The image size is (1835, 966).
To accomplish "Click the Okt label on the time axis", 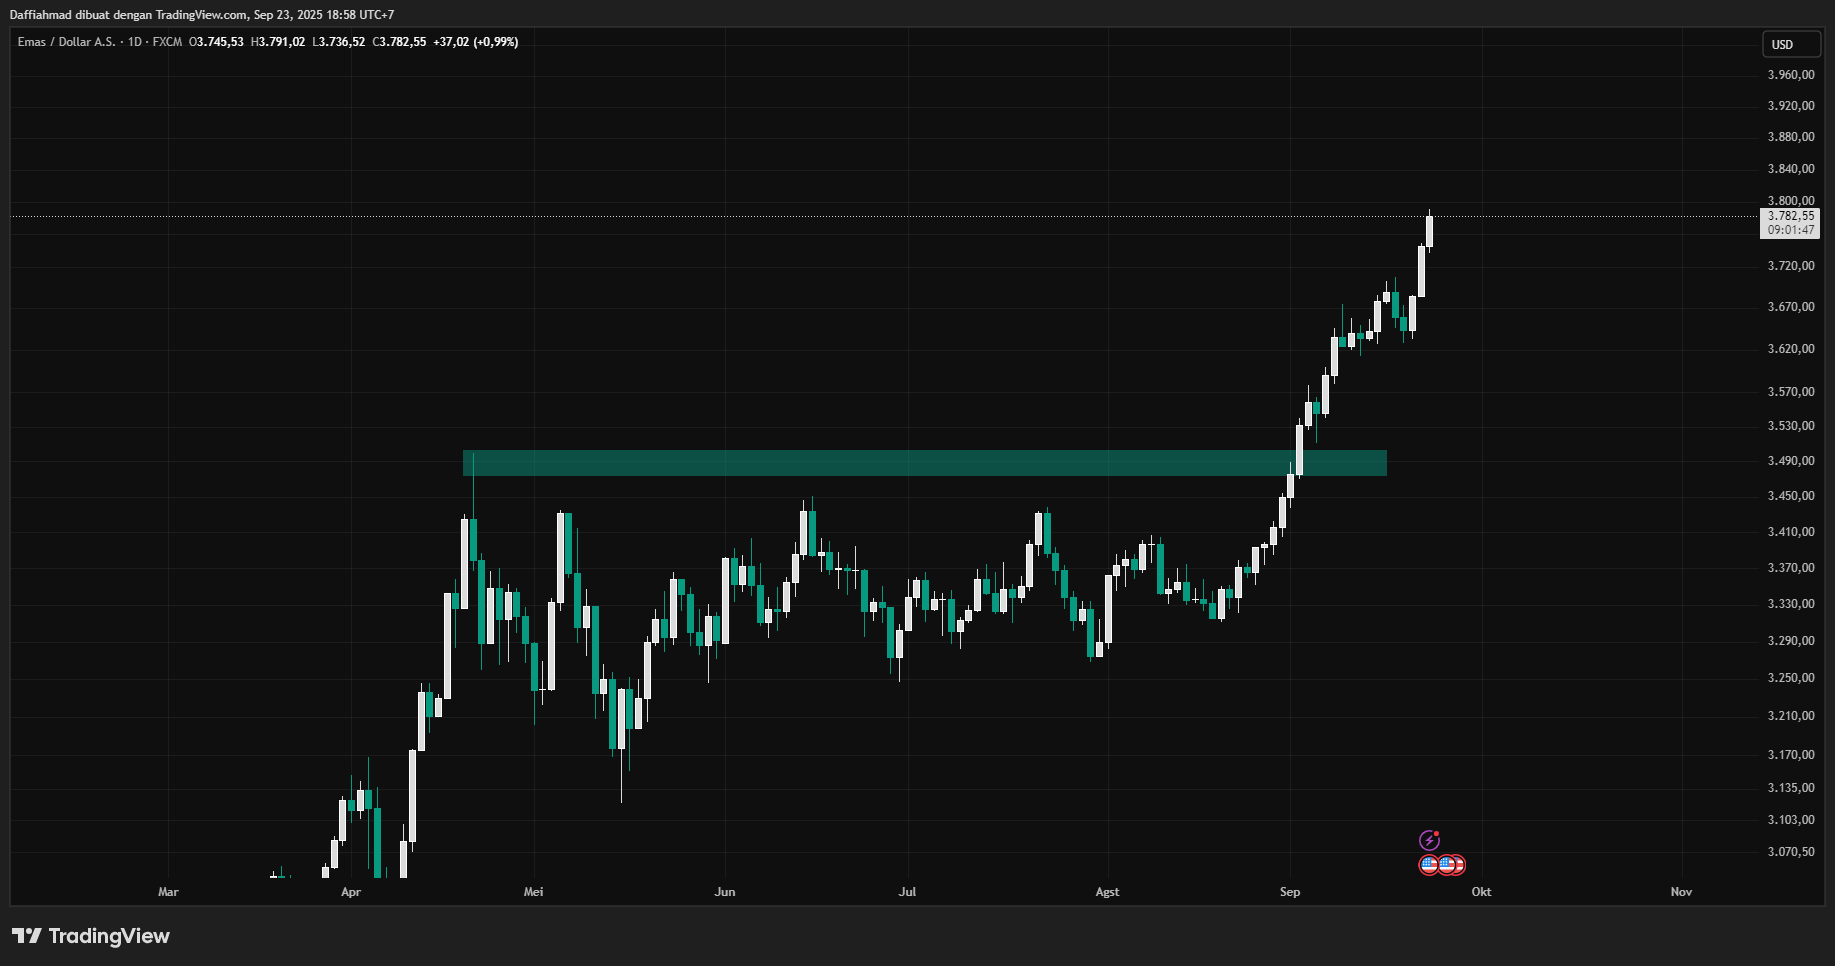I will click(x=1481, y=892).
